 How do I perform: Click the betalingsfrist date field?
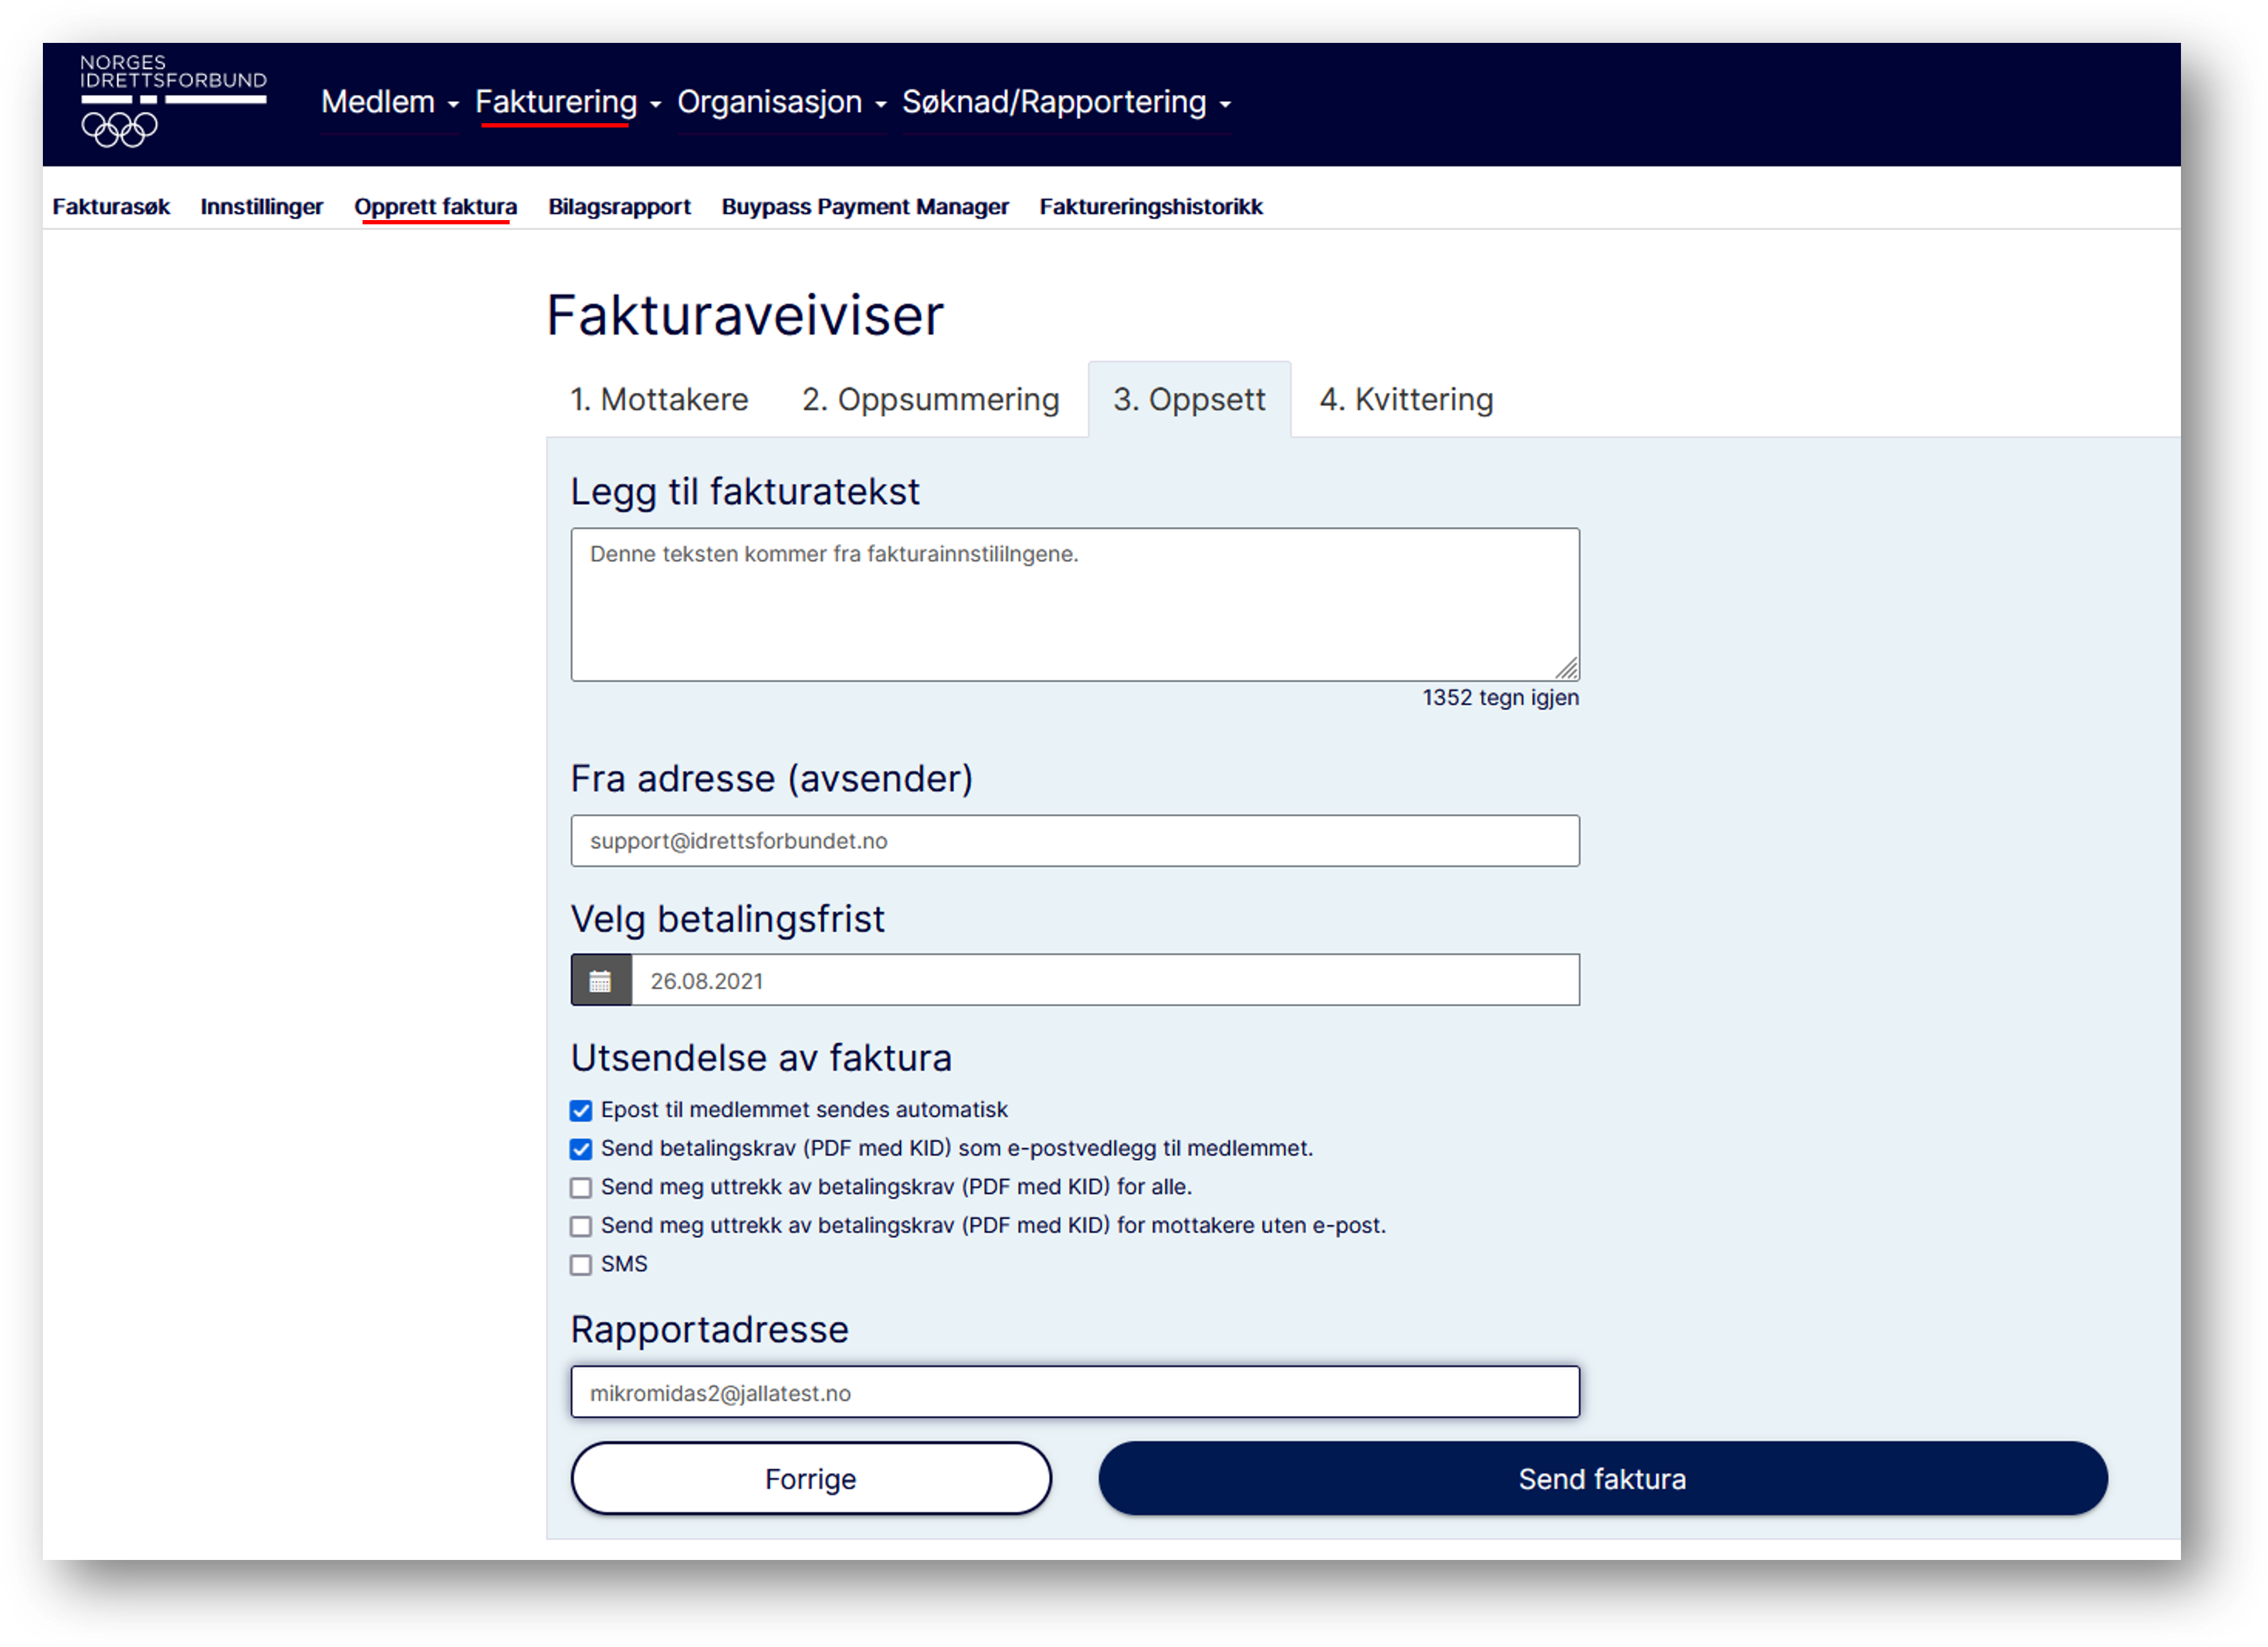coord(1106,981)
